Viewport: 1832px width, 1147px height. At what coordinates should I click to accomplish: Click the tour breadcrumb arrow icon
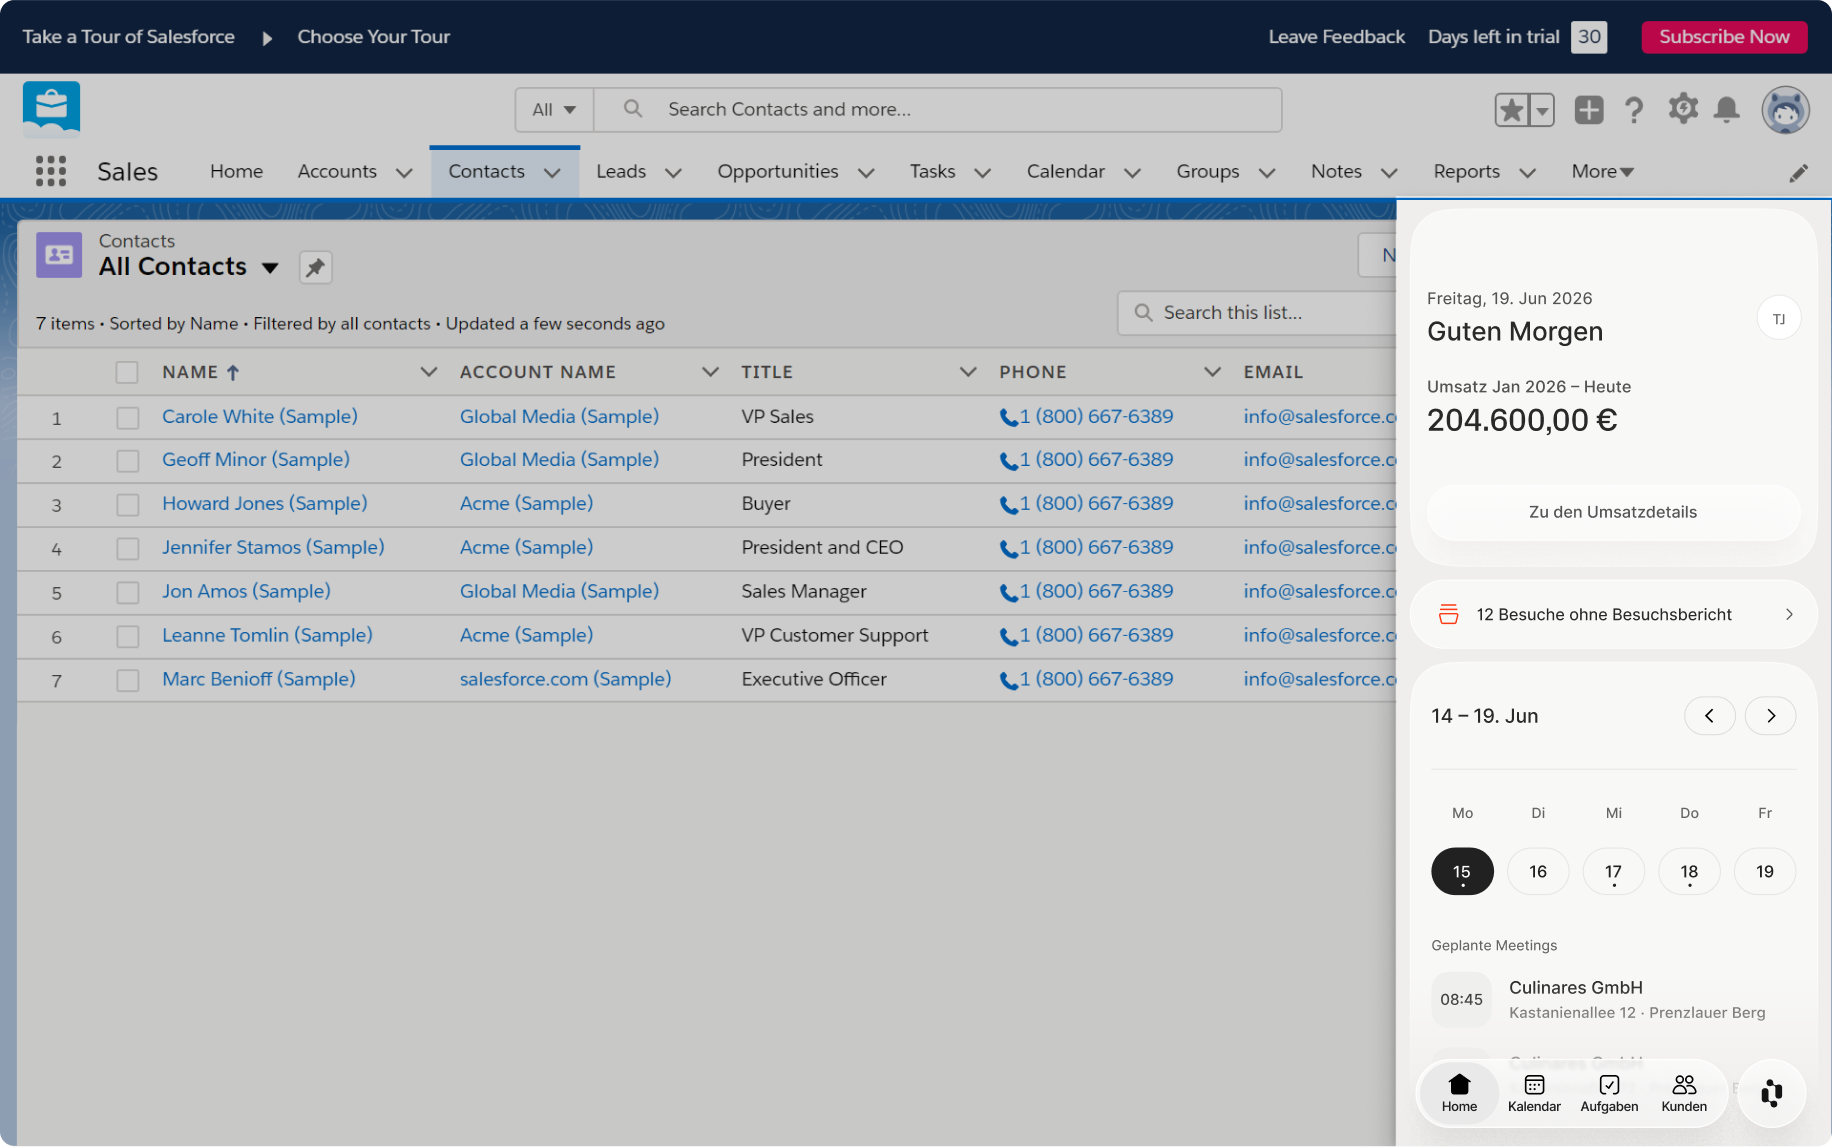(x=267, y=38)
